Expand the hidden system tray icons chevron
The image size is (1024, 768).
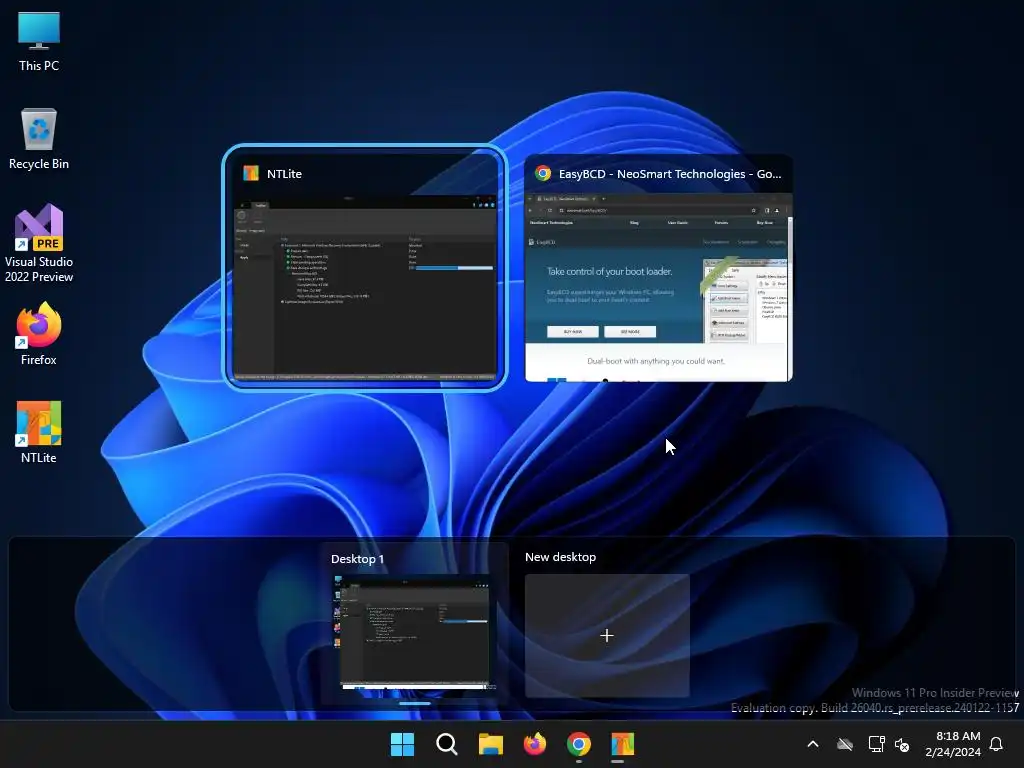point(813,744)
